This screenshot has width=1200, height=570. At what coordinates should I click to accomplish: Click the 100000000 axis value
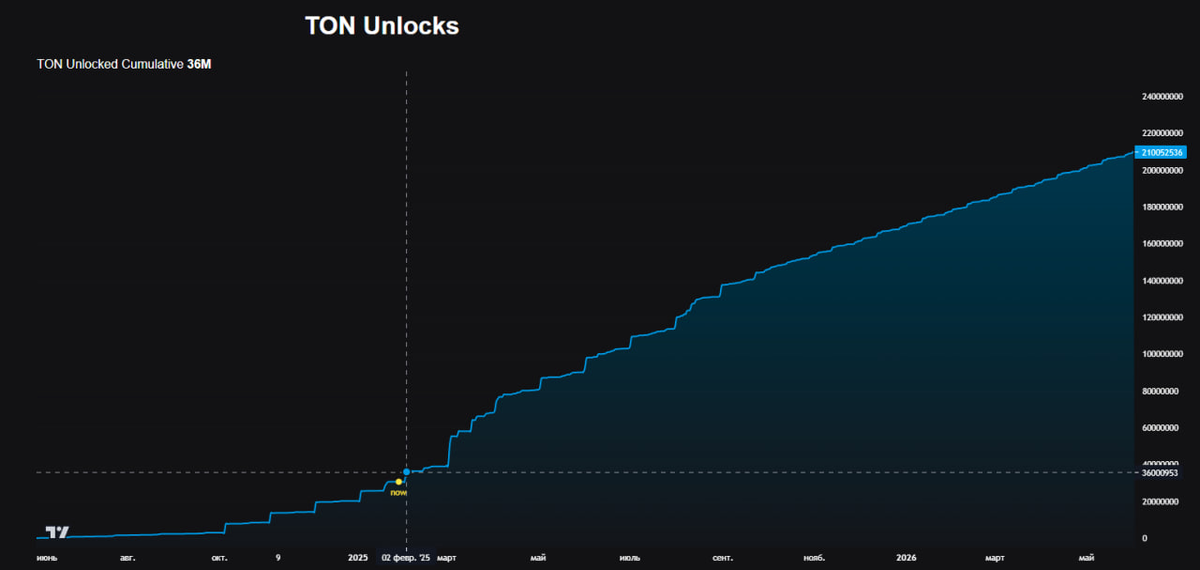pos(1163,355)
